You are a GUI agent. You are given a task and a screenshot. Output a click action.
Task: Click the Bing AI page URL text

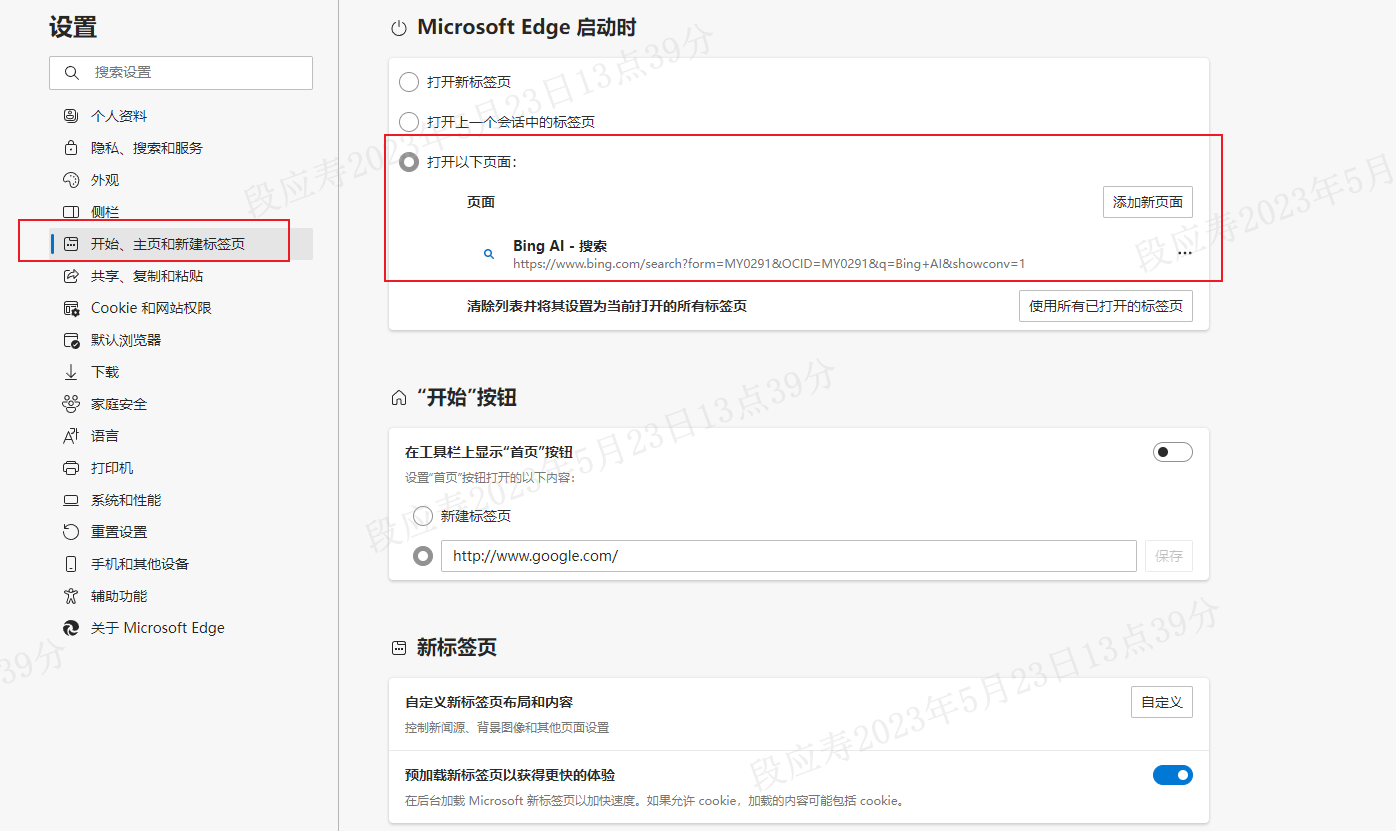tap(769, 264)
